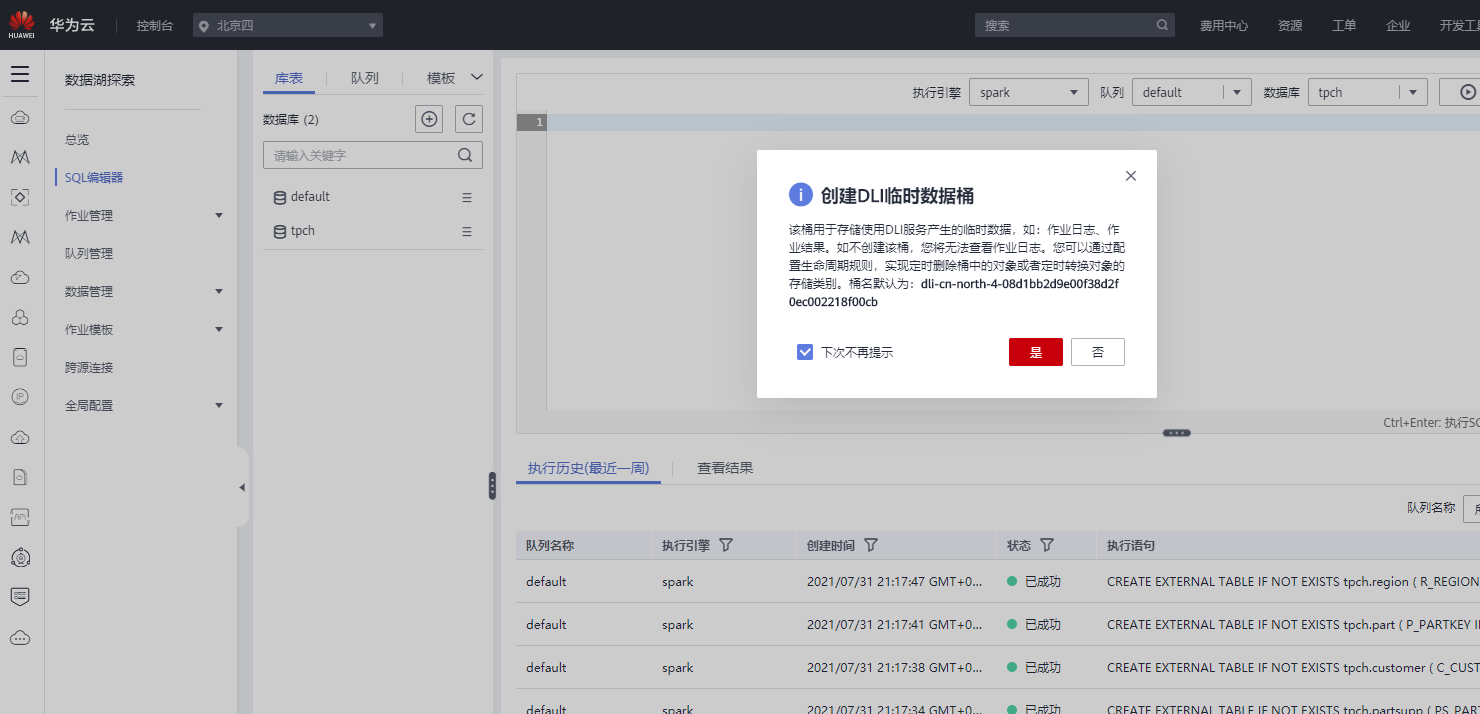Filter by creation time column
The image size is (1480, 714).
(x=871, y=545)
